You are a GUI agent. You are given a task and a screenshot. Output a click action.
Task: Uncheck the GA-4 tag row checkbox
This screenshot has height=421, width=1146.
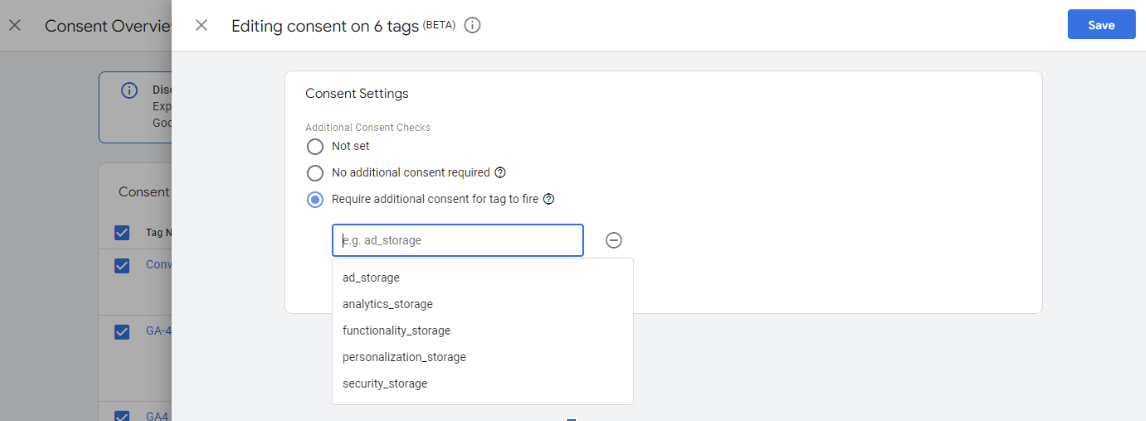click(x=122, y=331)
